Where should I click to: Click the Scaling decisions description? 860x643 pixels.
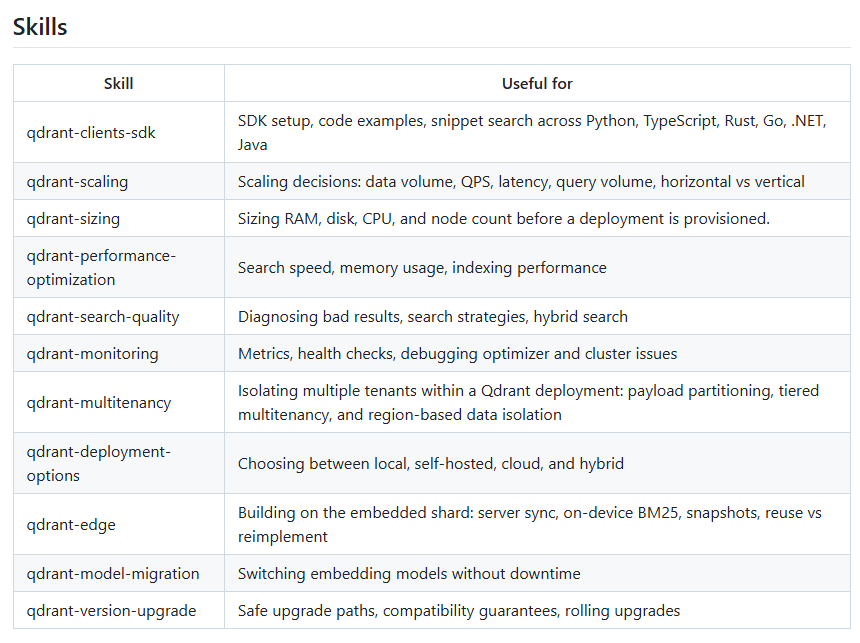[x=537, y=181]
